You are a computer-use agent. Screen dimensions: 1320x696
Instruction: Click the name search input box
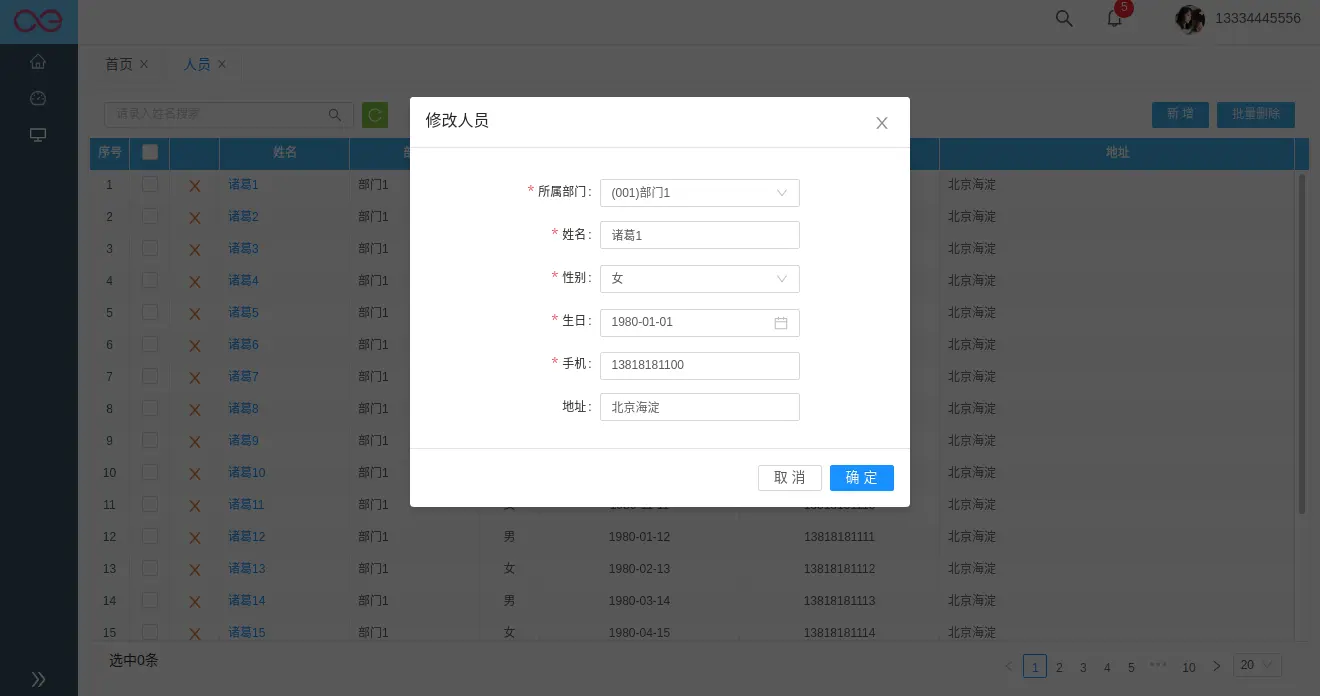[x=229, y=115]
